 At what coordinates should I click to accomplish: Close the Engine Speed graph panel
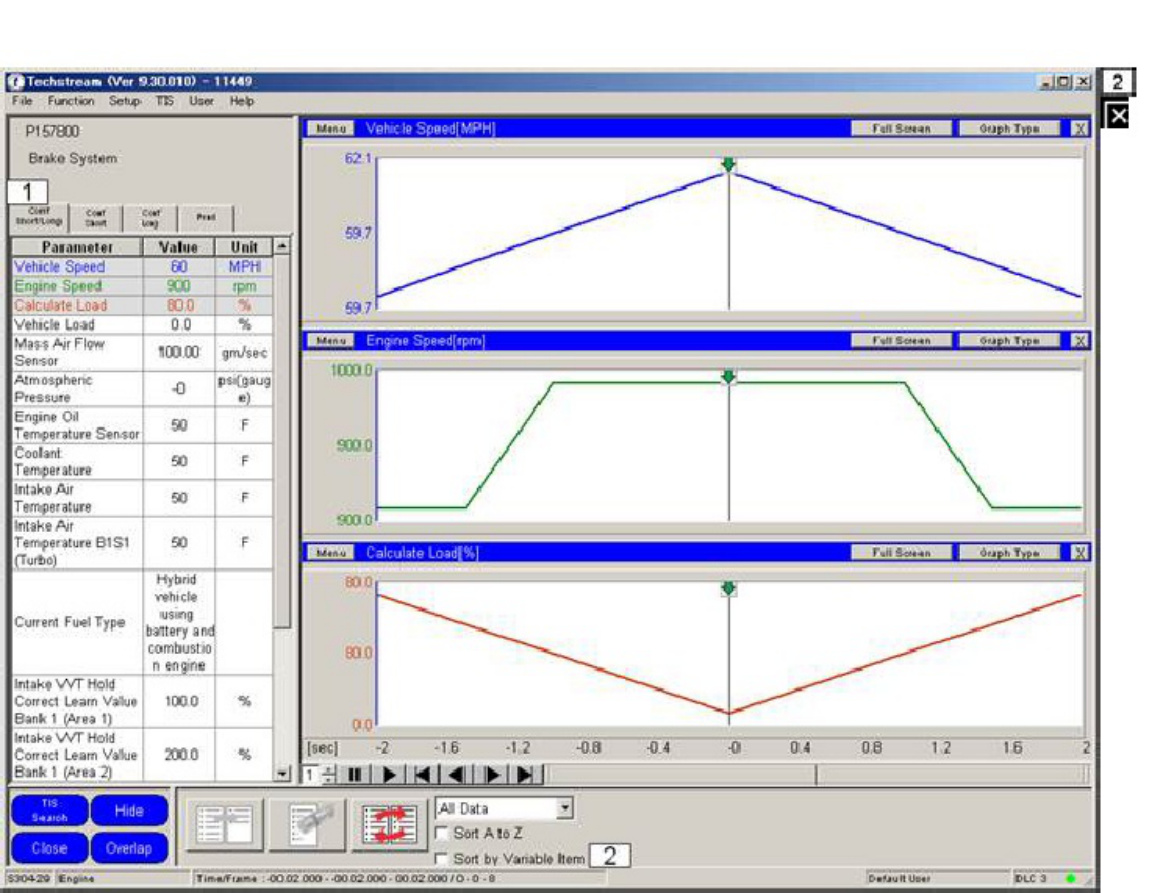[x=1080, y=340]
